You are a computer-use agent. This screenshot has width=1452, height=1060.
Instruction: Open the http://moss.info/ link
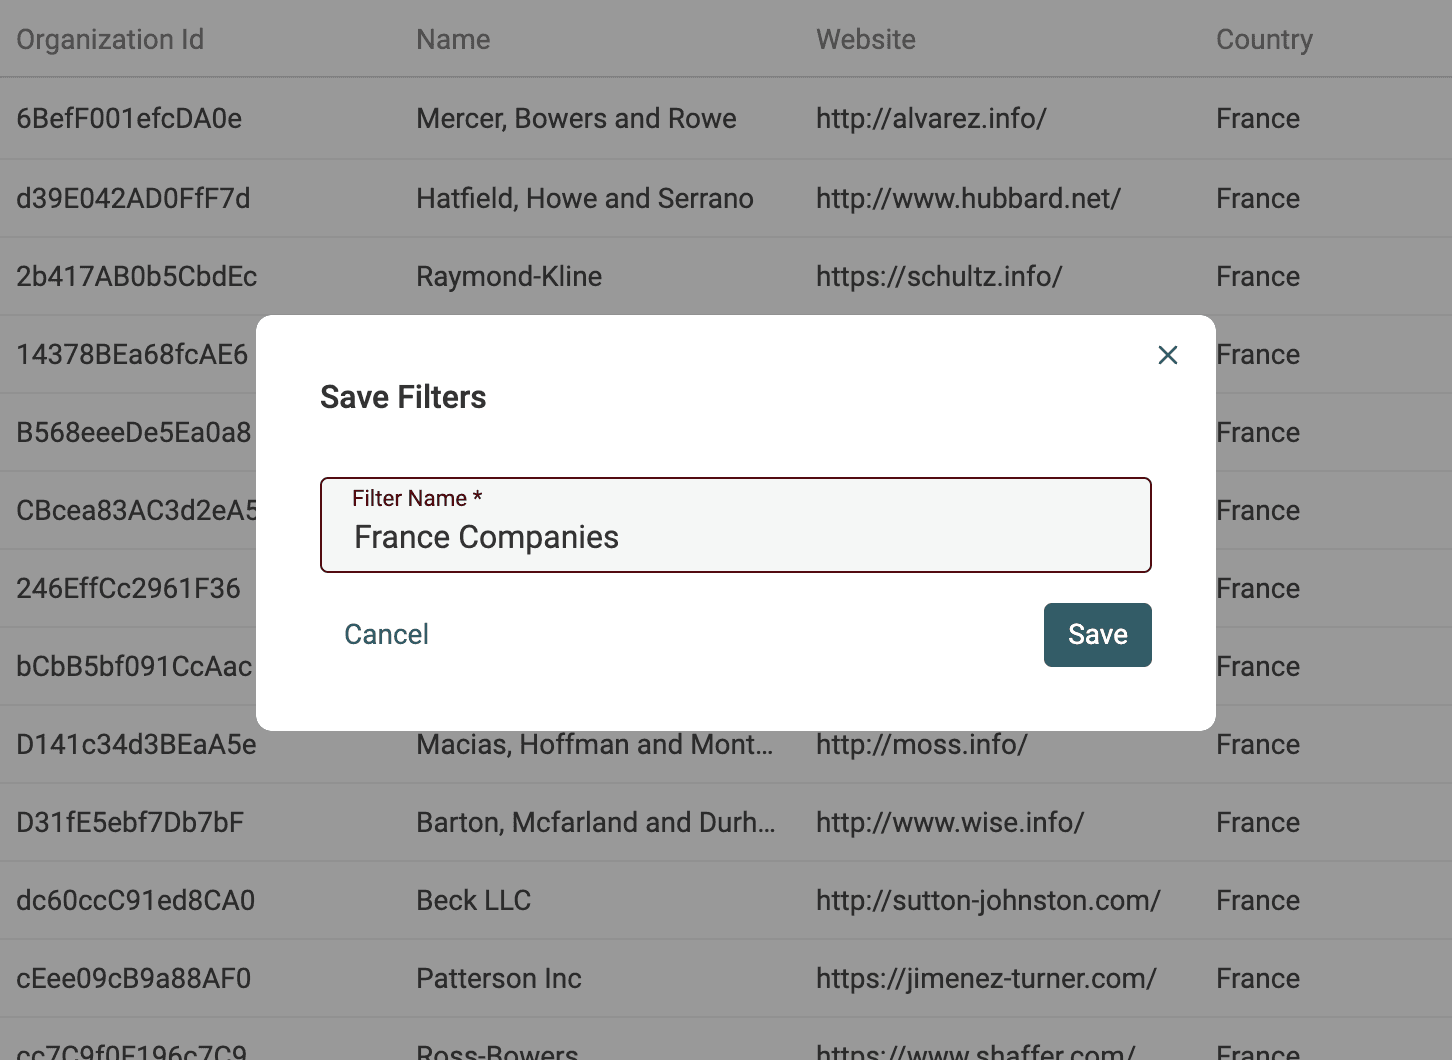921,744
